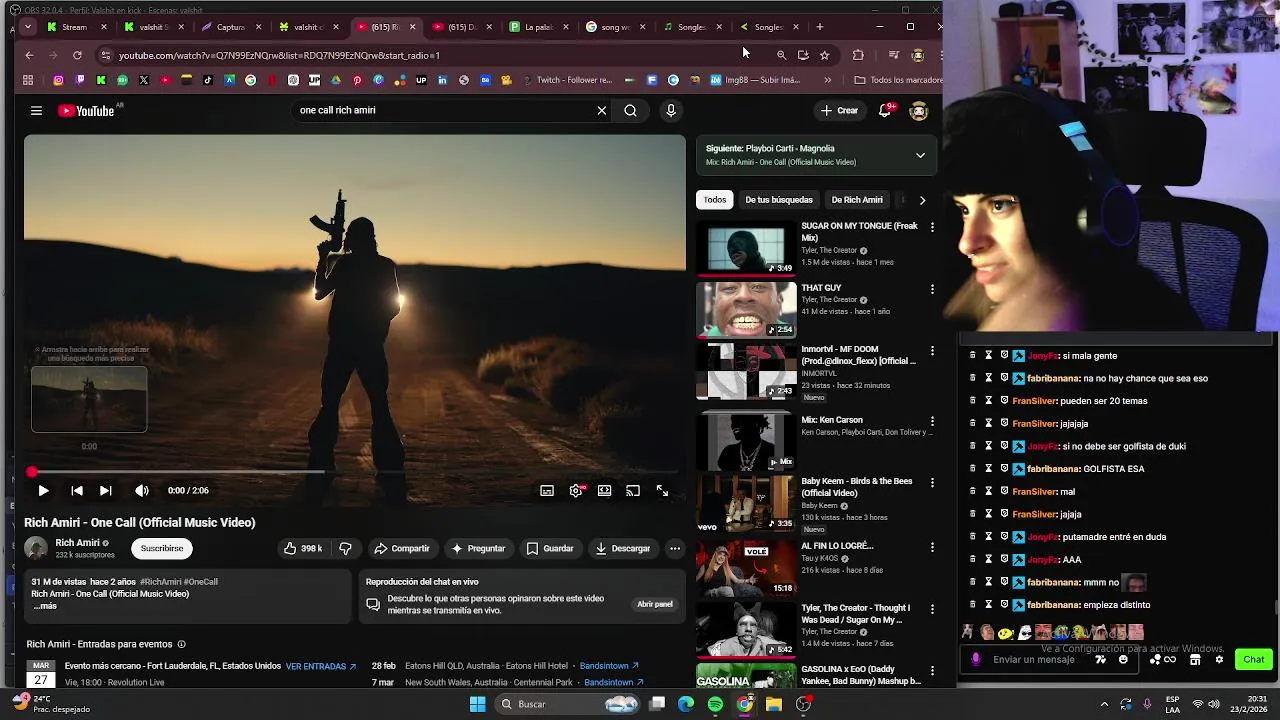Screen dimensions: 1280x720
Task: Clear the YouTube search box text
Action: pyautogui.click(x=601, y=111)
